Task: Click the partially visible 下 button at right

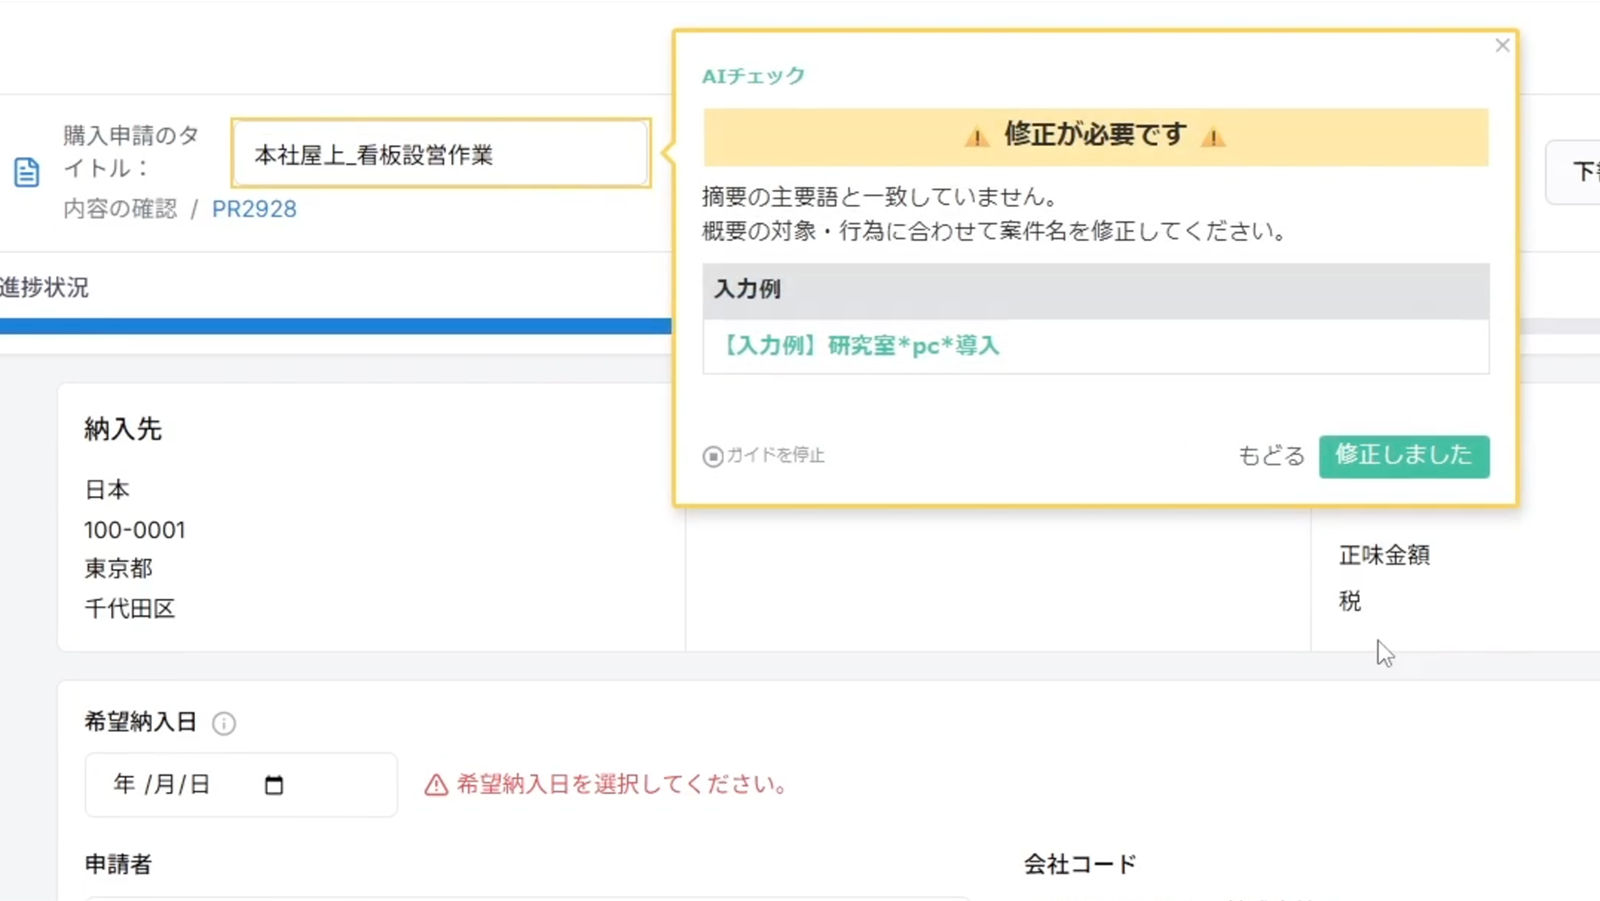Action: click(x=1574, y=172)
